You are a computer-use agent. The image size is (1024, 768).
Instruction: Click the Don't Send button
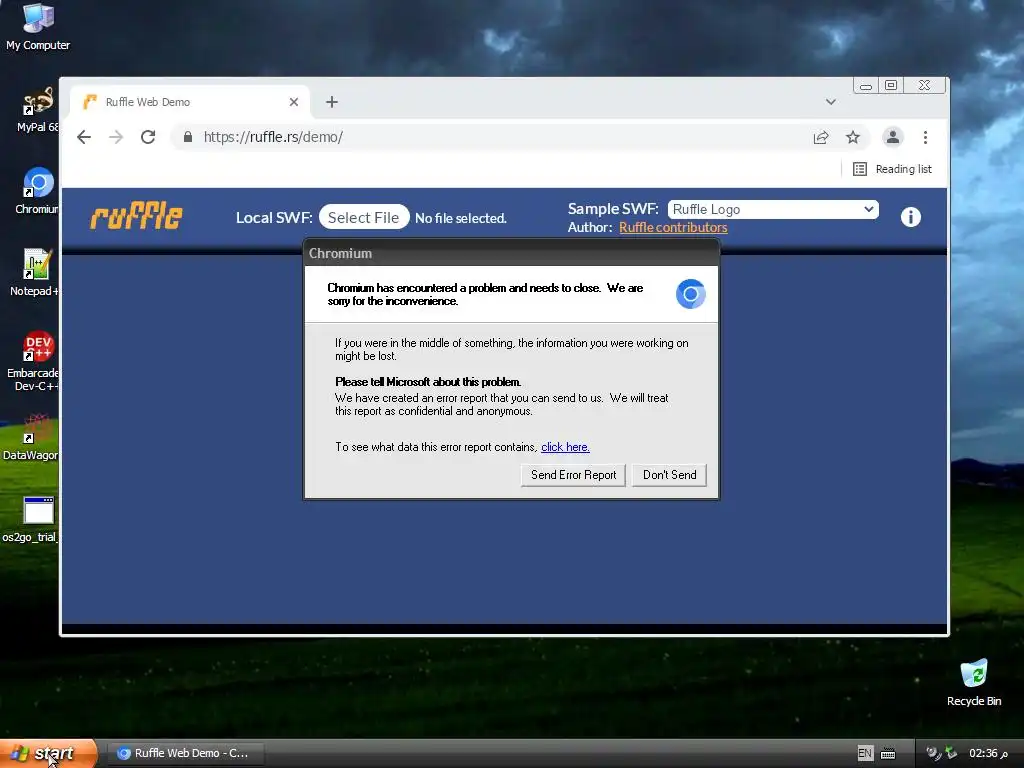pyautogui.click(x=669, y=475)
